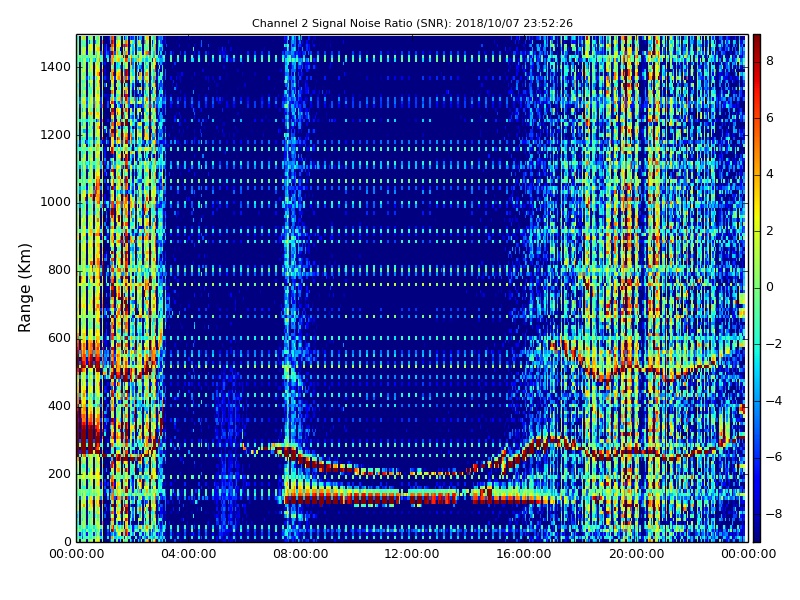
Task: Click the 800 range tick label
Action: 59,270
